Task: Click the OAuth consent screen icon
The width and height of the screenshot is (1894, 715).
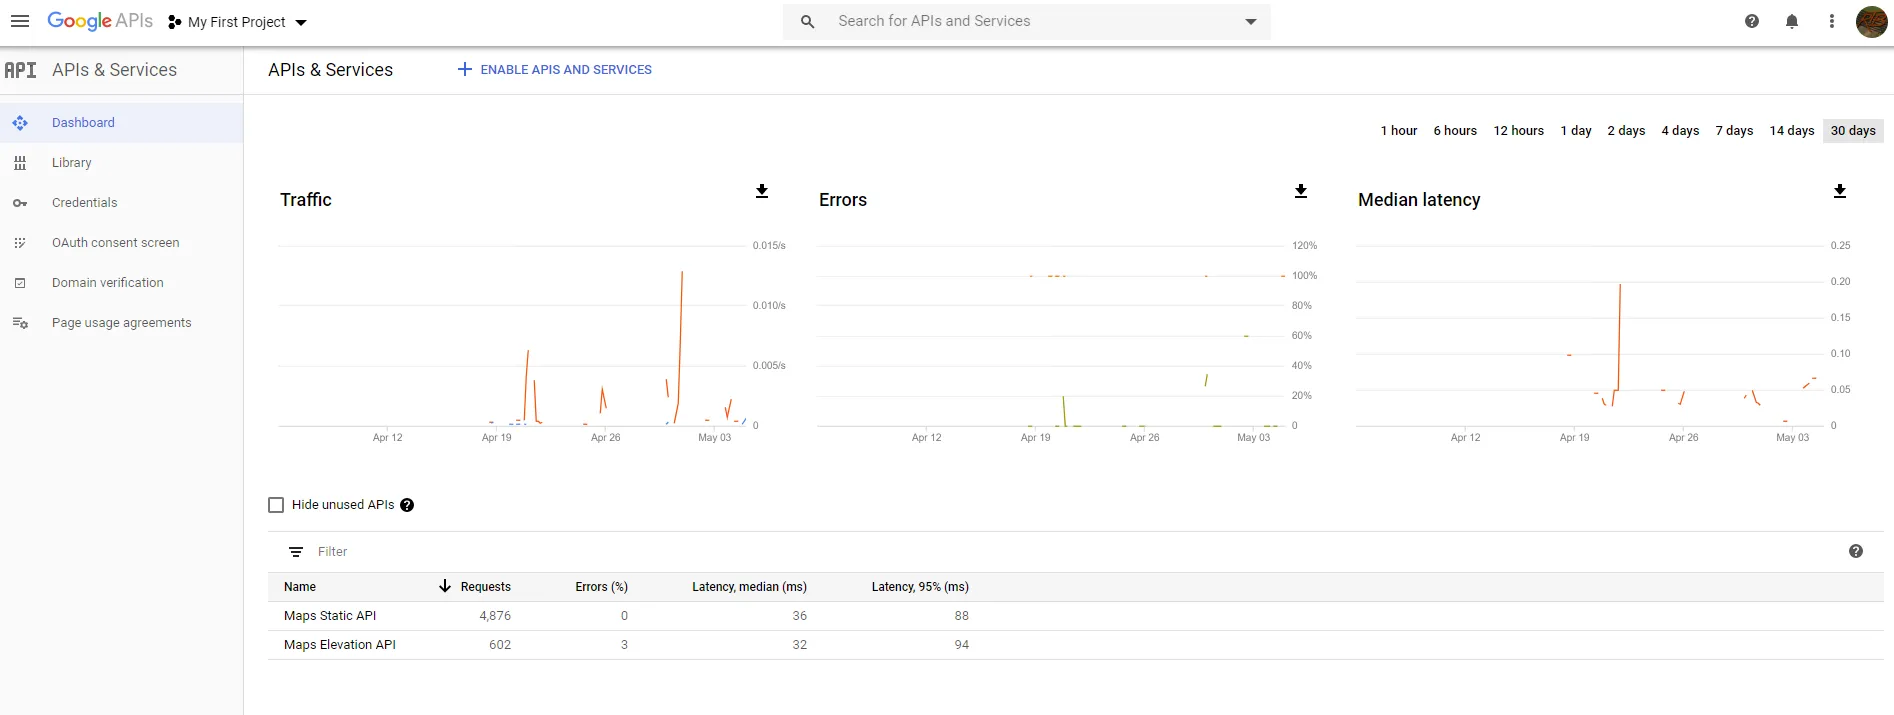Action: 20,243
